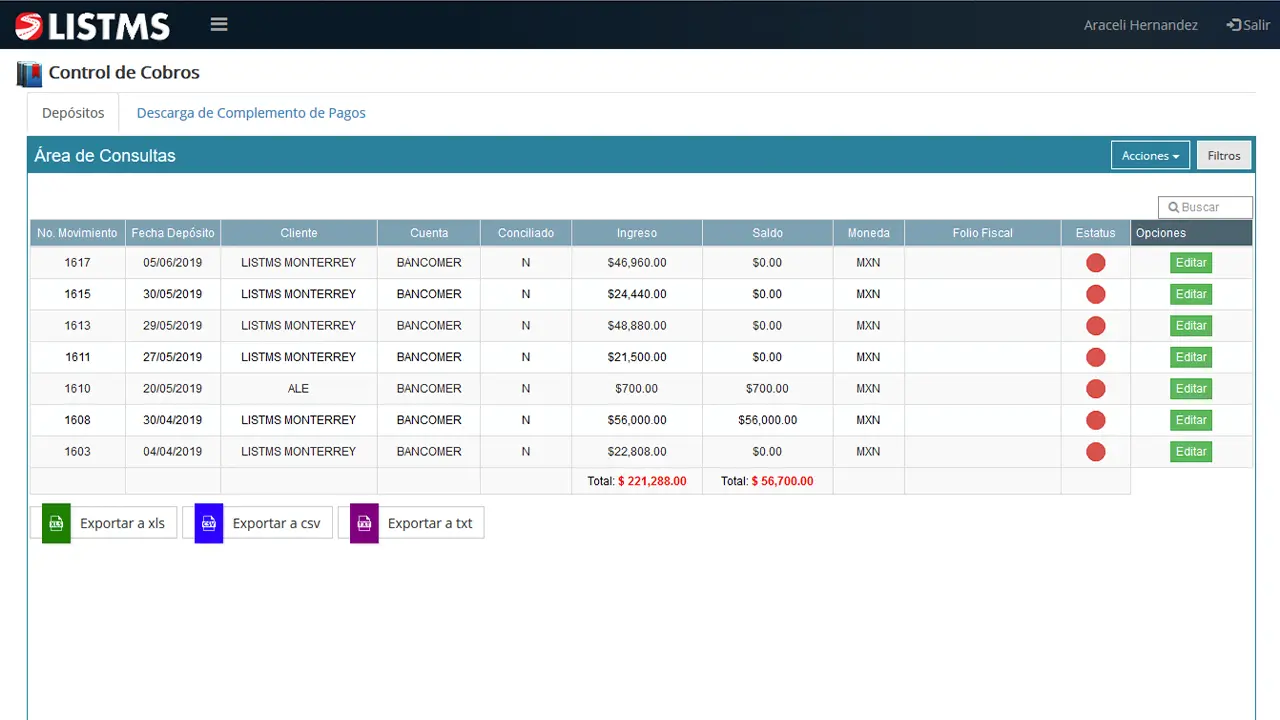Click the Salir logout icon
This screenshot has height=720, width=1280.
pos(1234,25)
